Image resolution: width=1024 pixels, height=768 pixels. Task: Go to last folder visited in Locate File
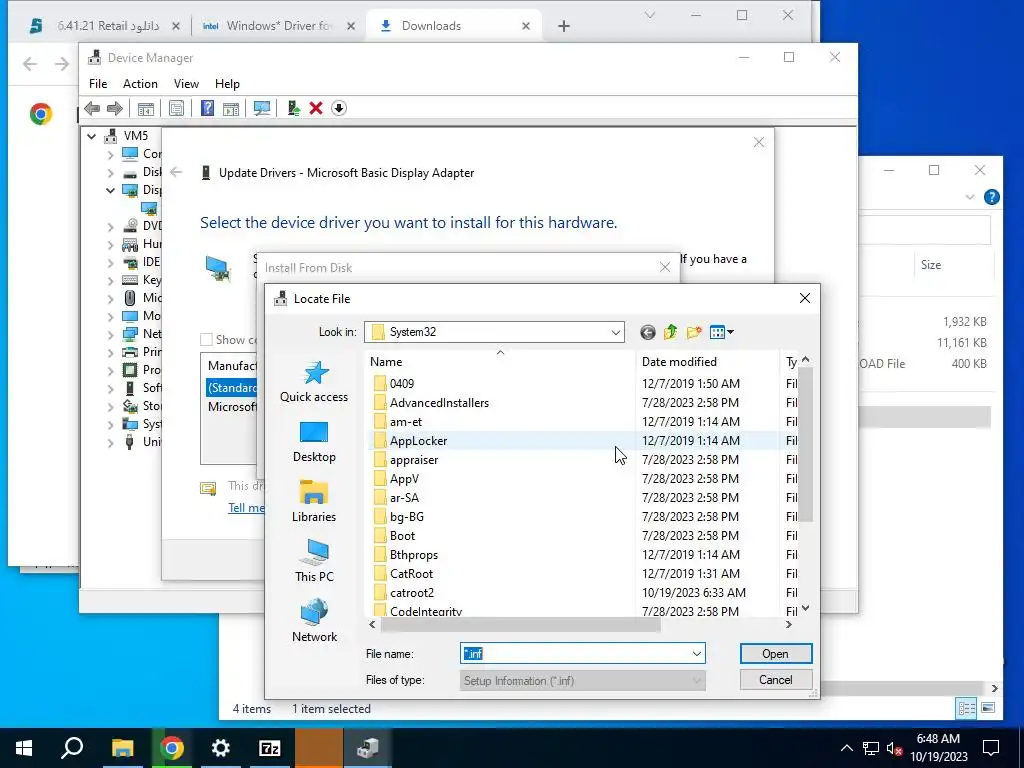[647, 332]
